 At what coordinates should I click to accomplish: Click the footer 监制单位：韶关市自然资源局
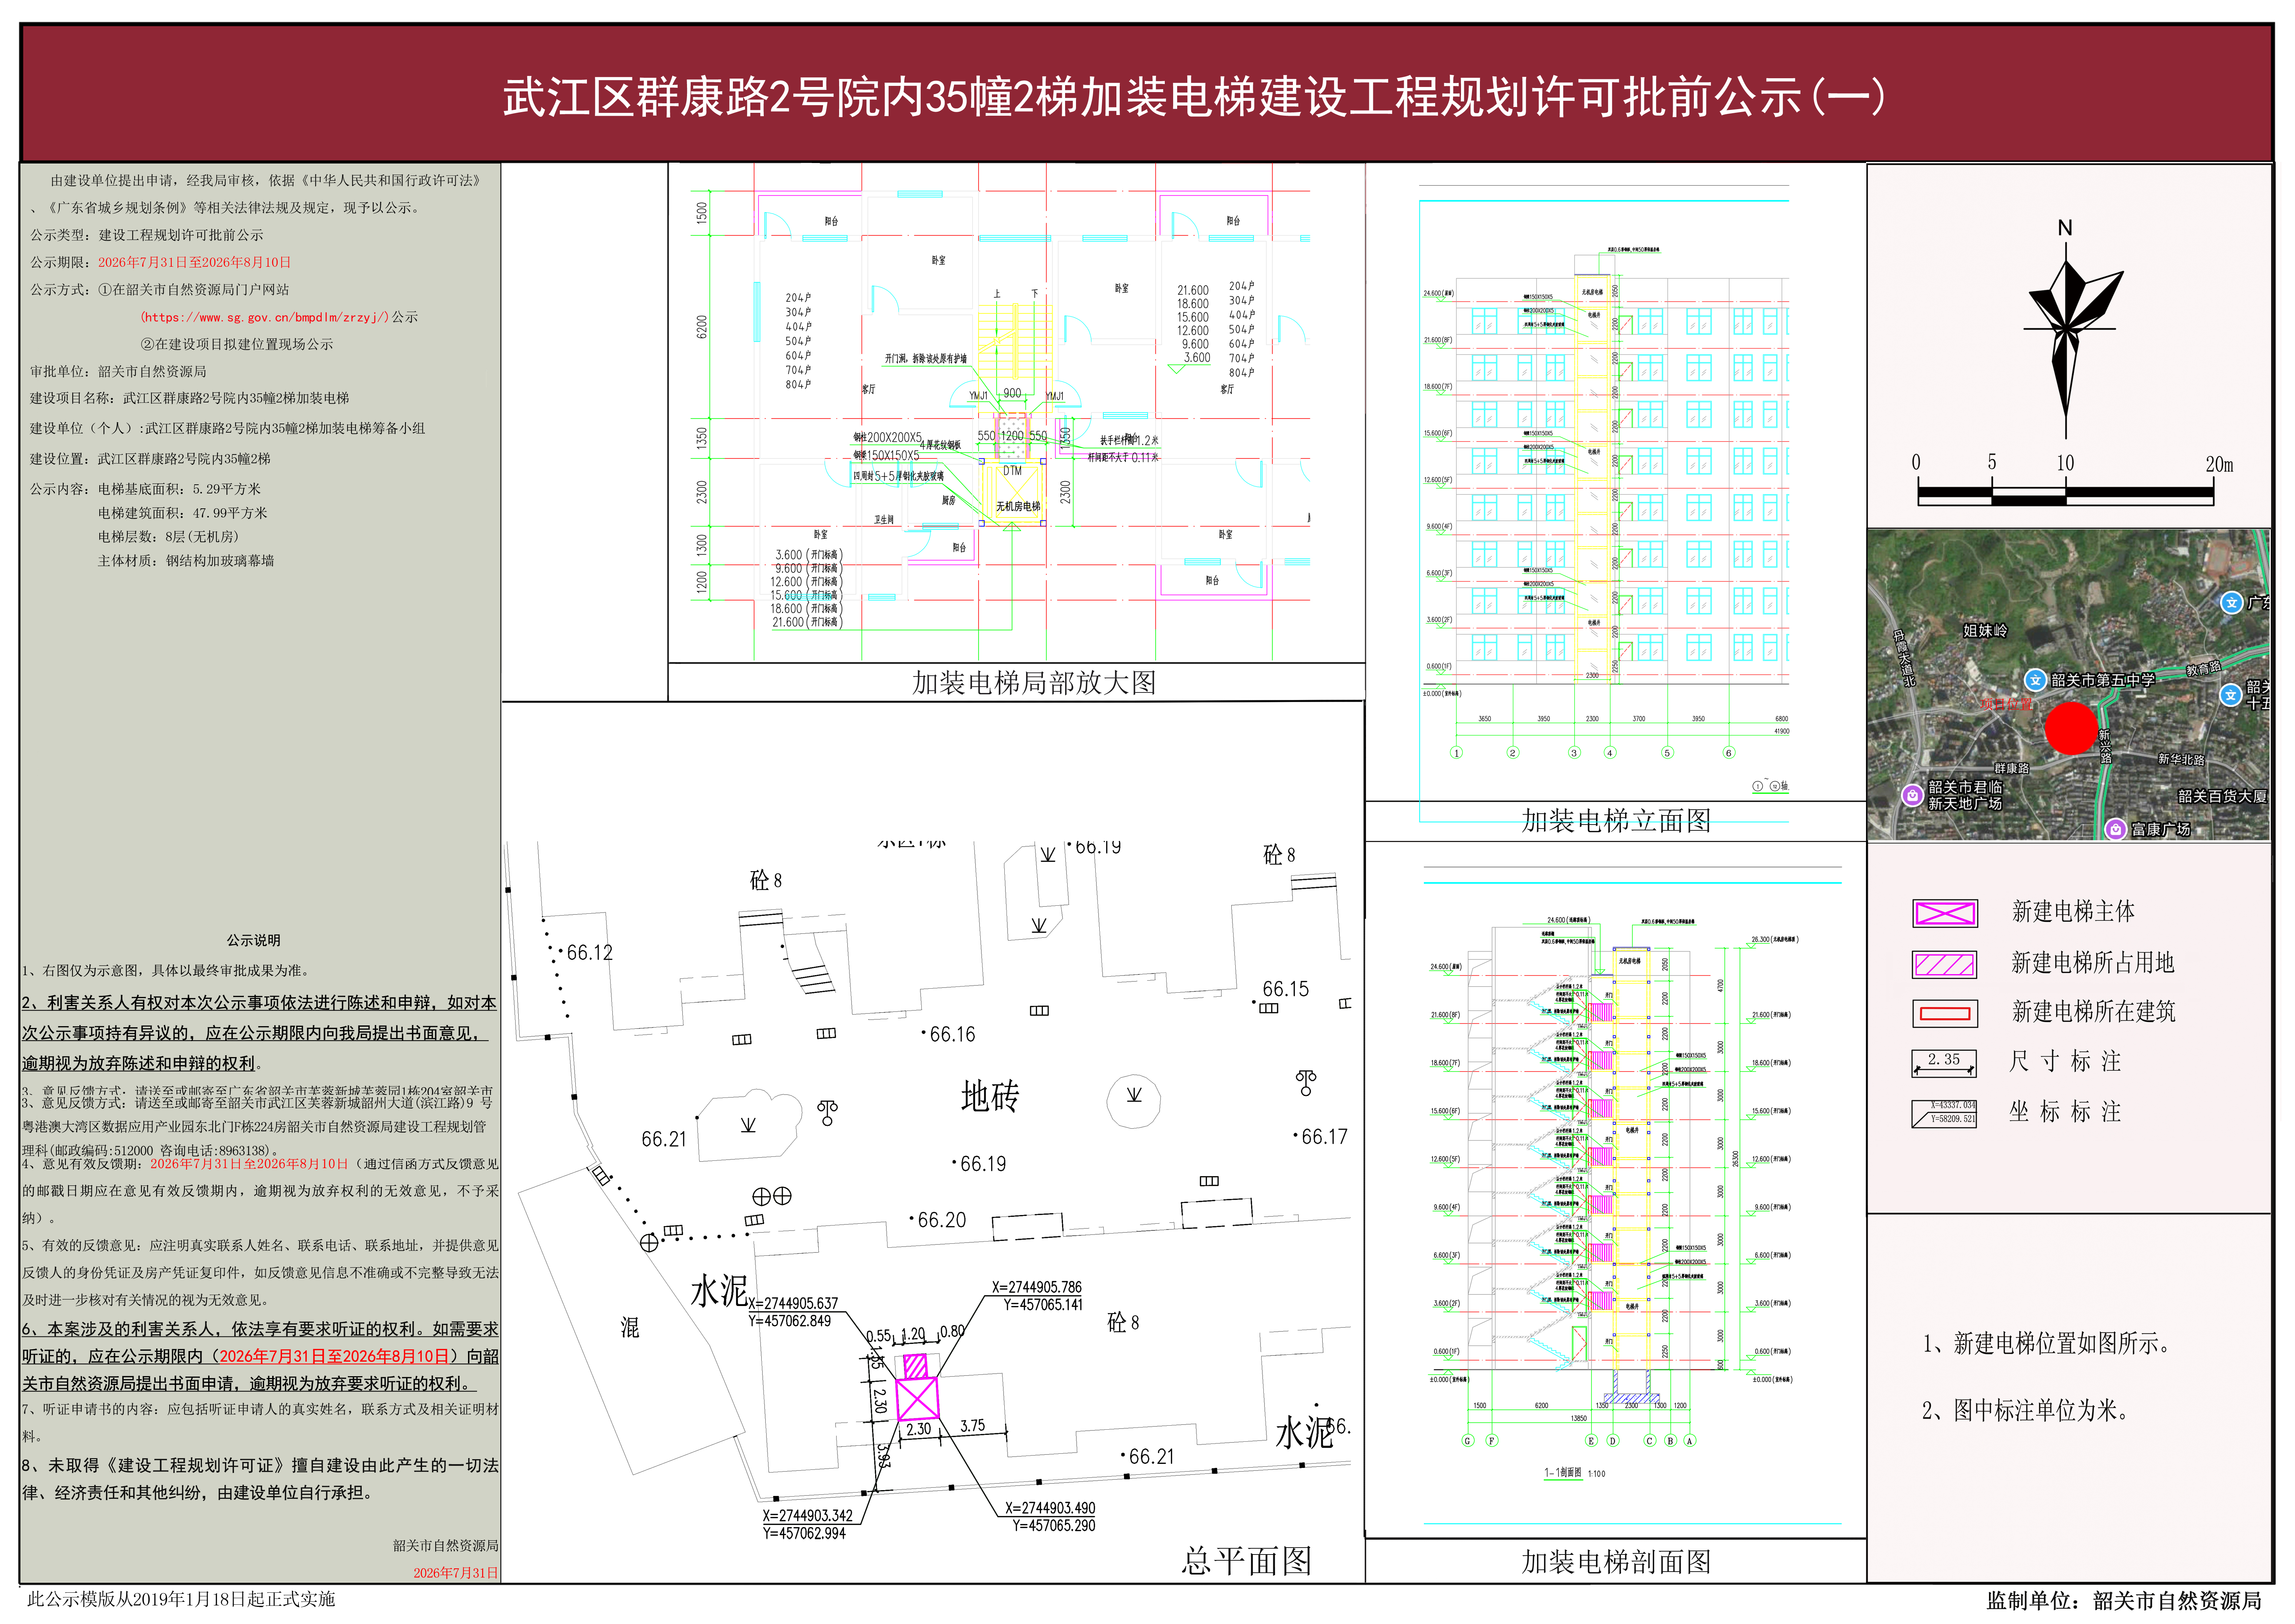click(2124, 1601)
